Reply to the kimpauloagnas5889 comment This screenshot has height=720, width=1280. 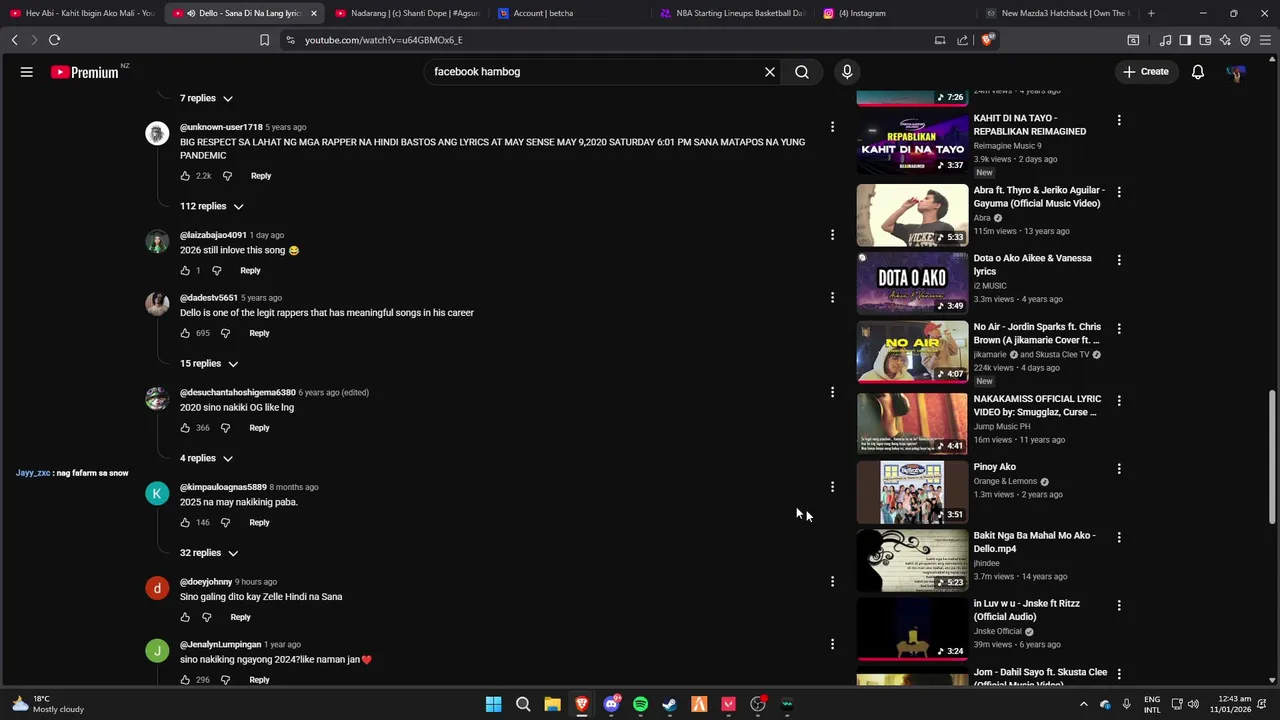click(259, 523)
